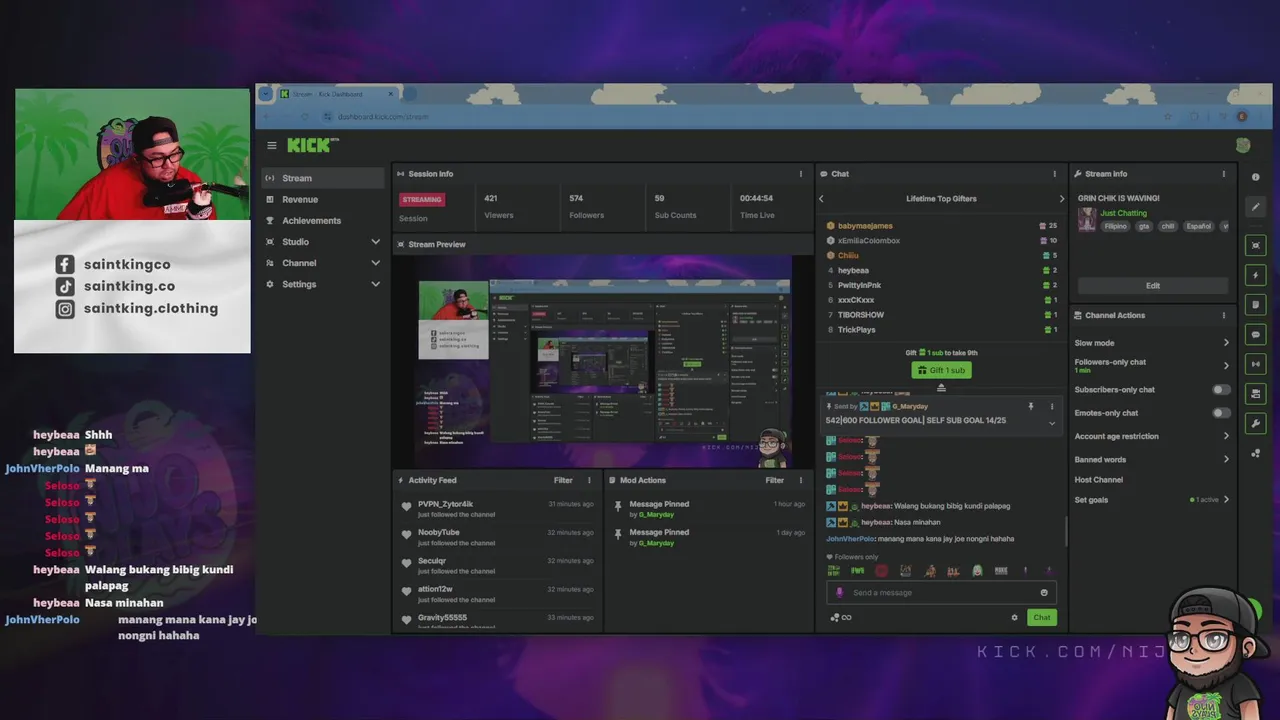1280x720 pixels.
Task: Open the info icon in right toolbar
Action: (x=1256, y=177)
